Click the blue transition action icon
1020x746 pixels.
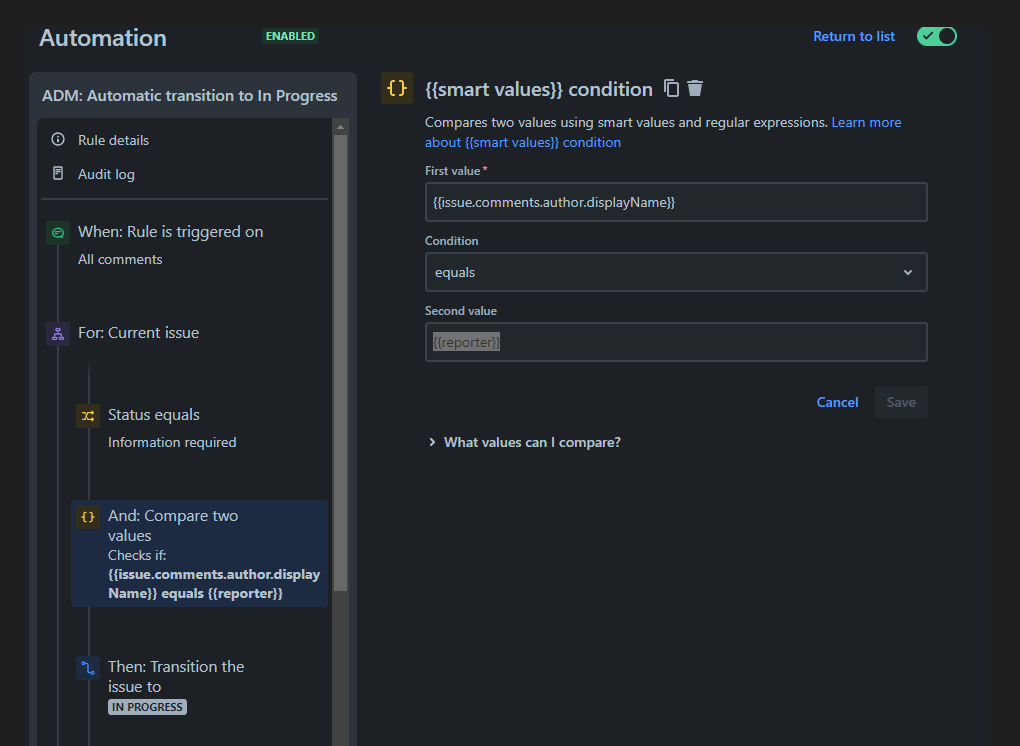point(88,666)
